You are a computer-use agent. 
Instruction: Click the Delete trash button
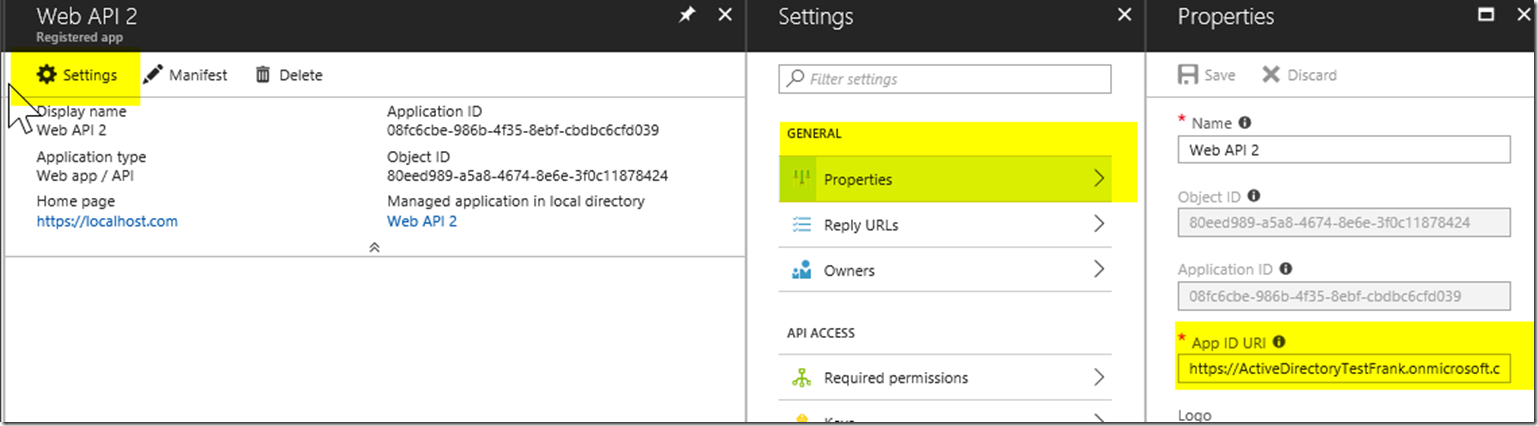[x=289, y=75]
